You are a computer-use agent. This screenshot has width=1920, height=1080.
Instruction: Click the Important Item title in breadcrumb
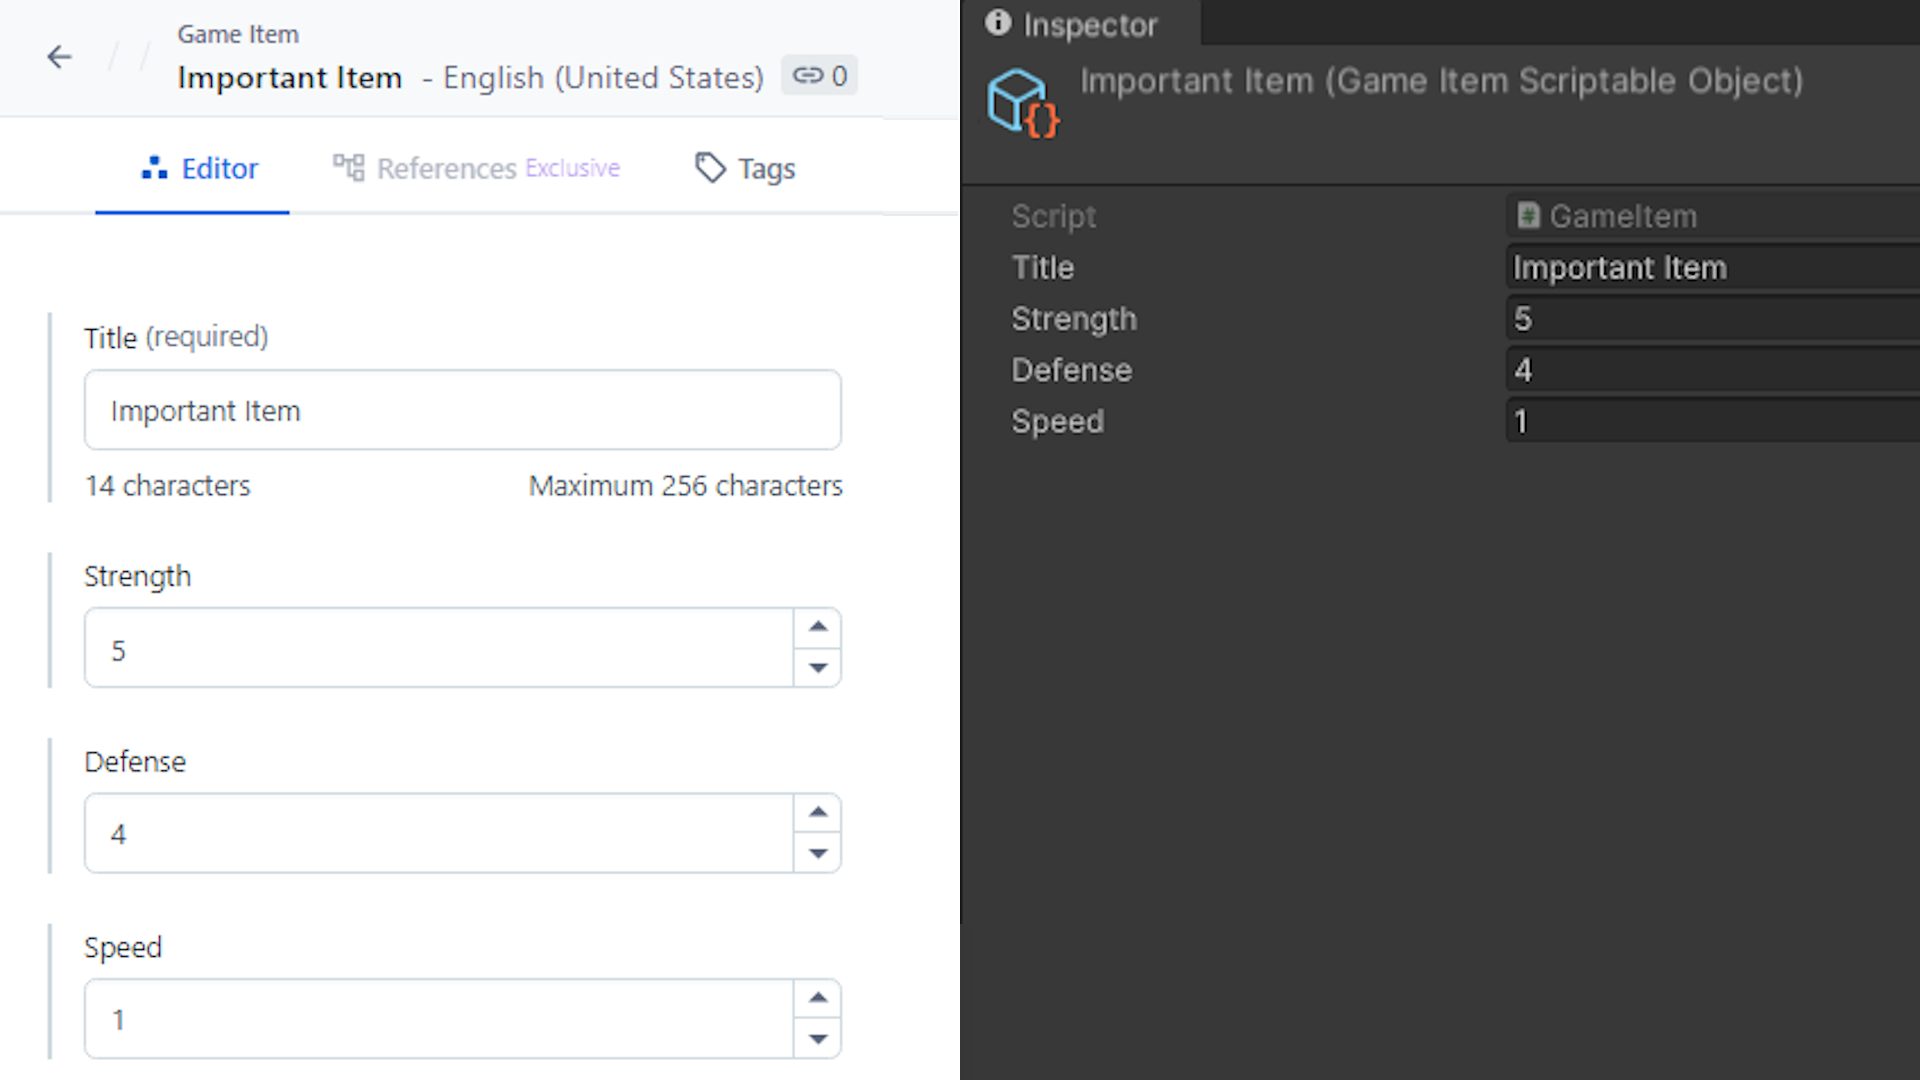pyautogui.click(x=290, y=75)
